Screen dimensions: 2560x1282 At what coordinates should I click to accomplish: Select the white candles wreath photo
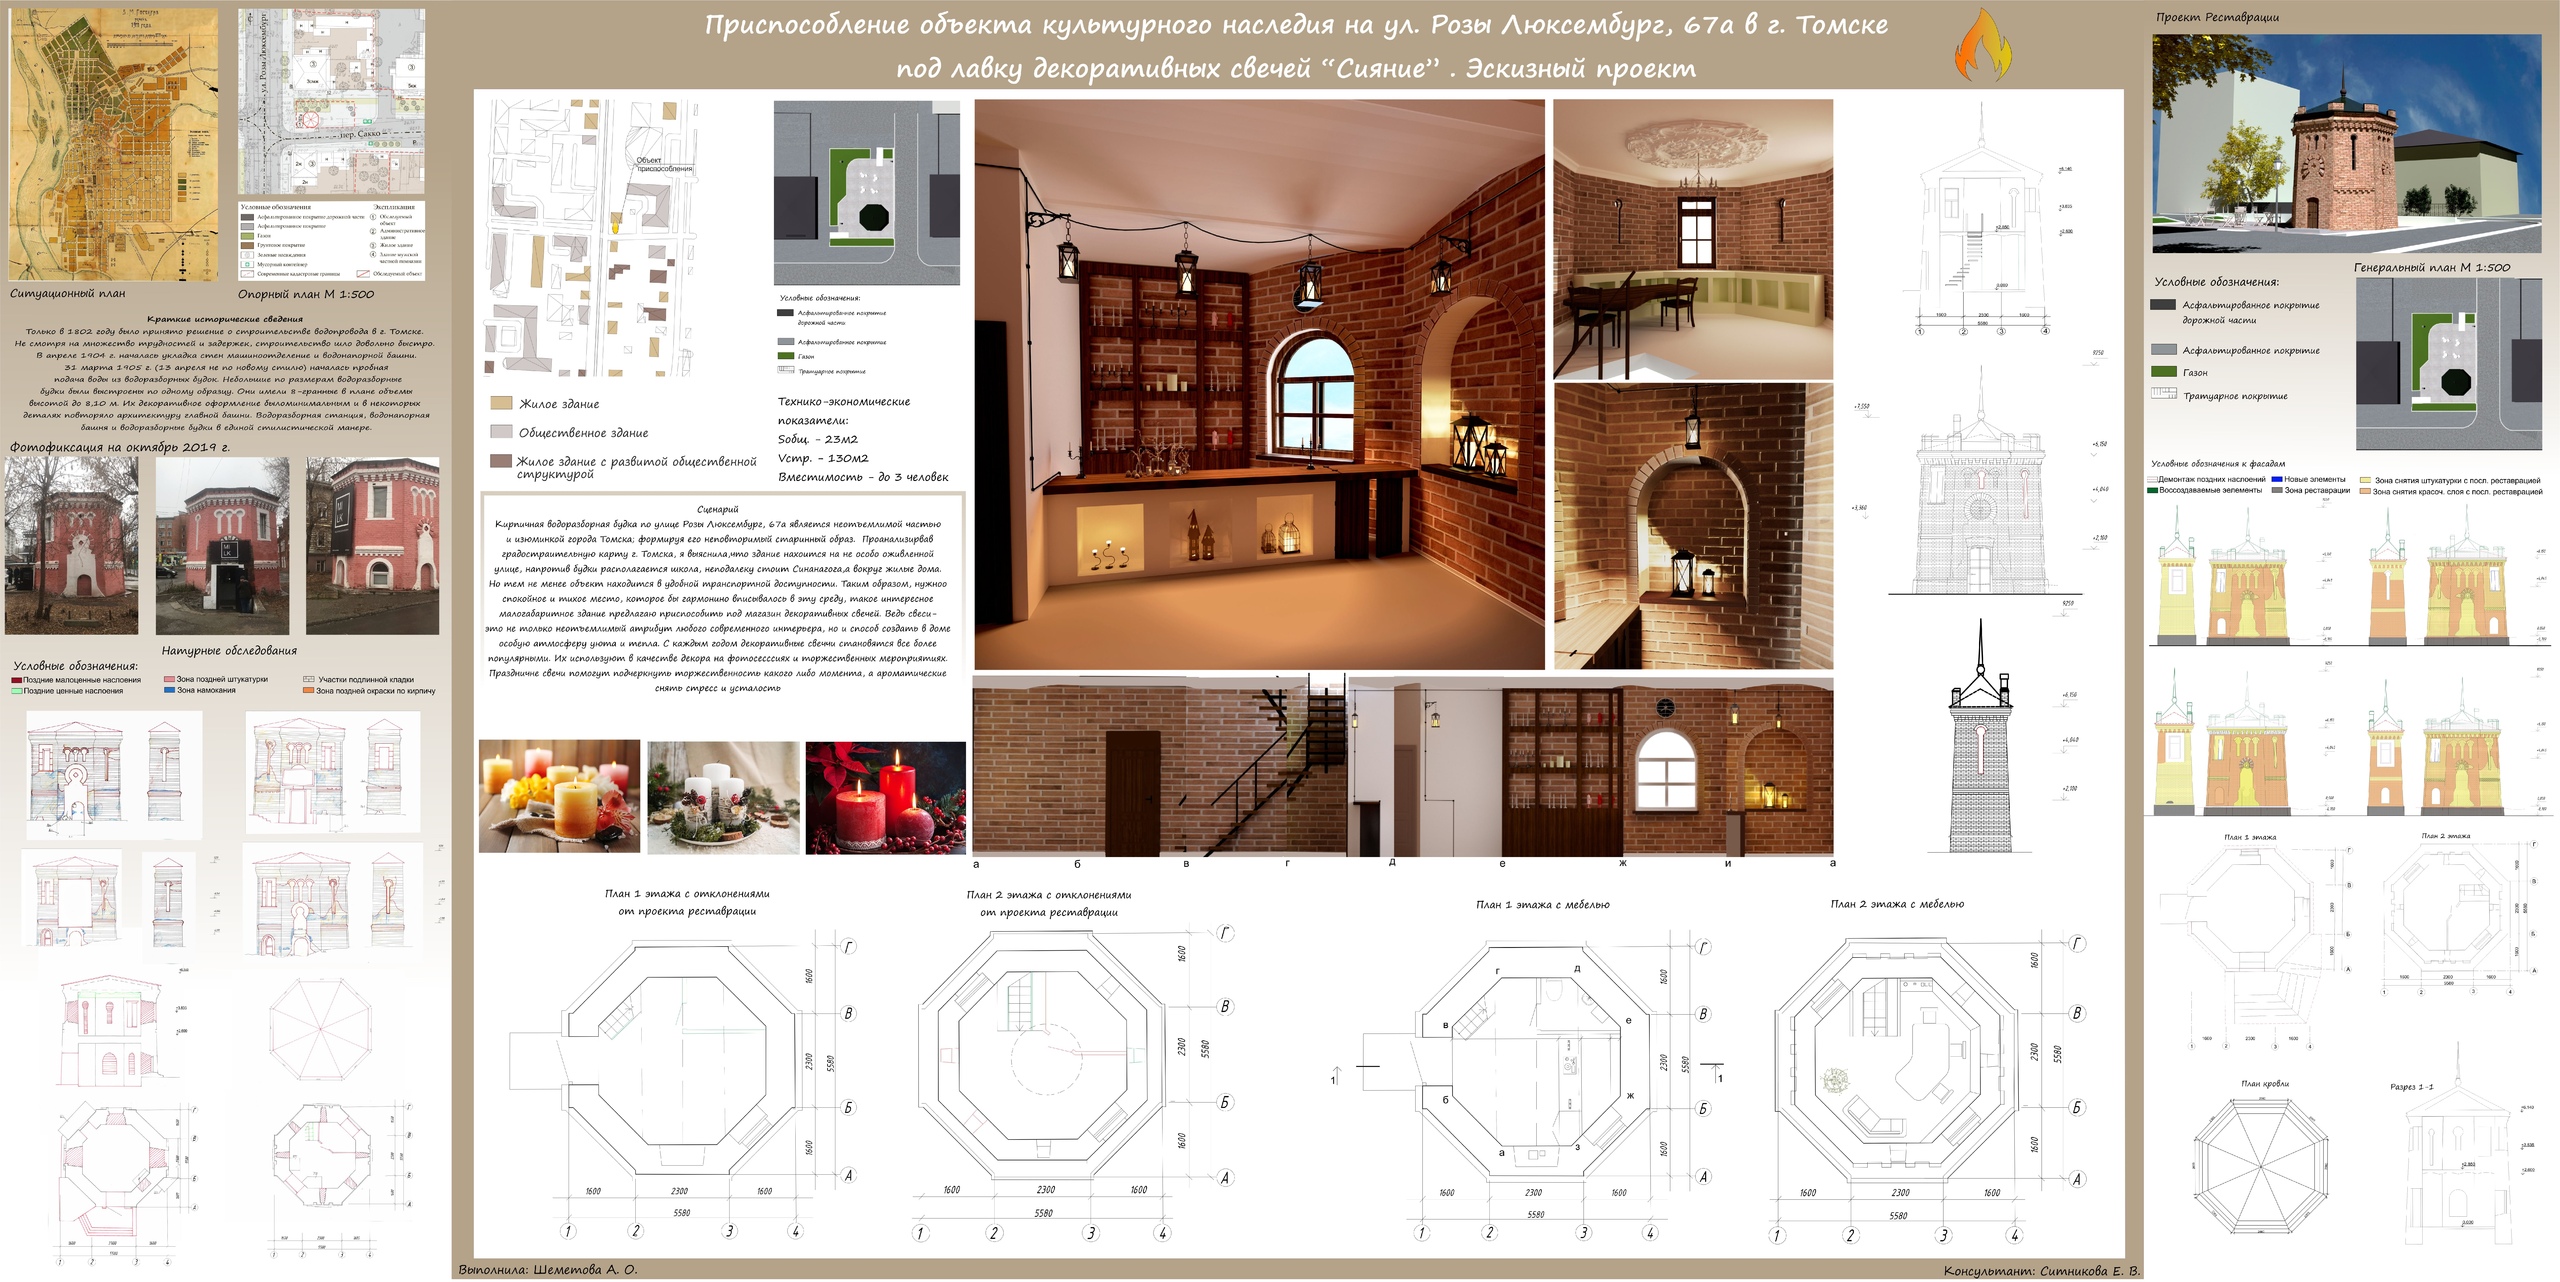tap(723, 796)
